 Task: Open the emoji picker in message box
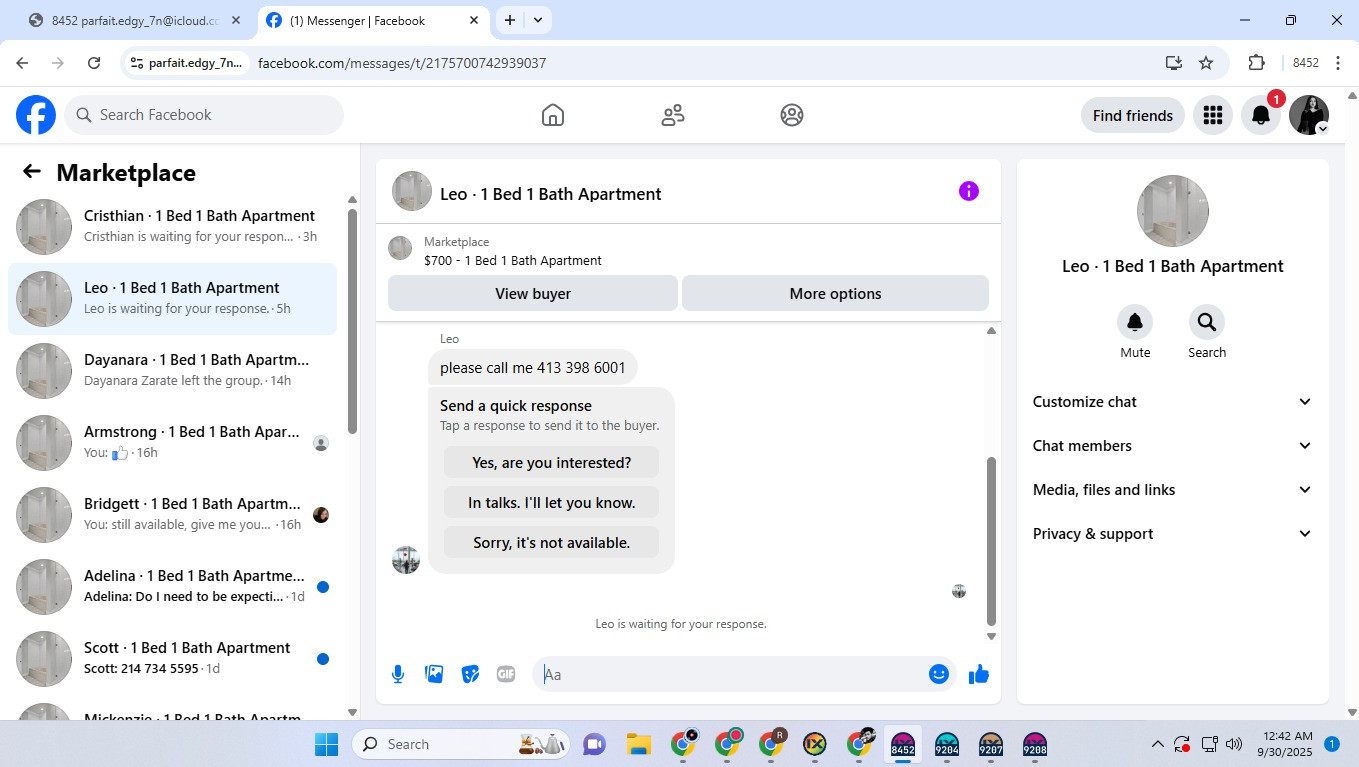click(x=938, y=674)
